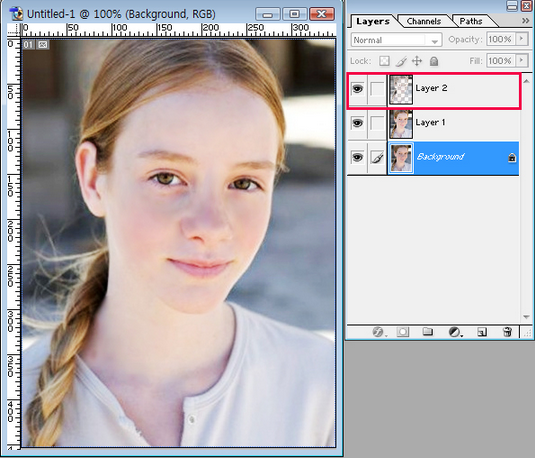Click the Add layer style icon

coord(378,332)
